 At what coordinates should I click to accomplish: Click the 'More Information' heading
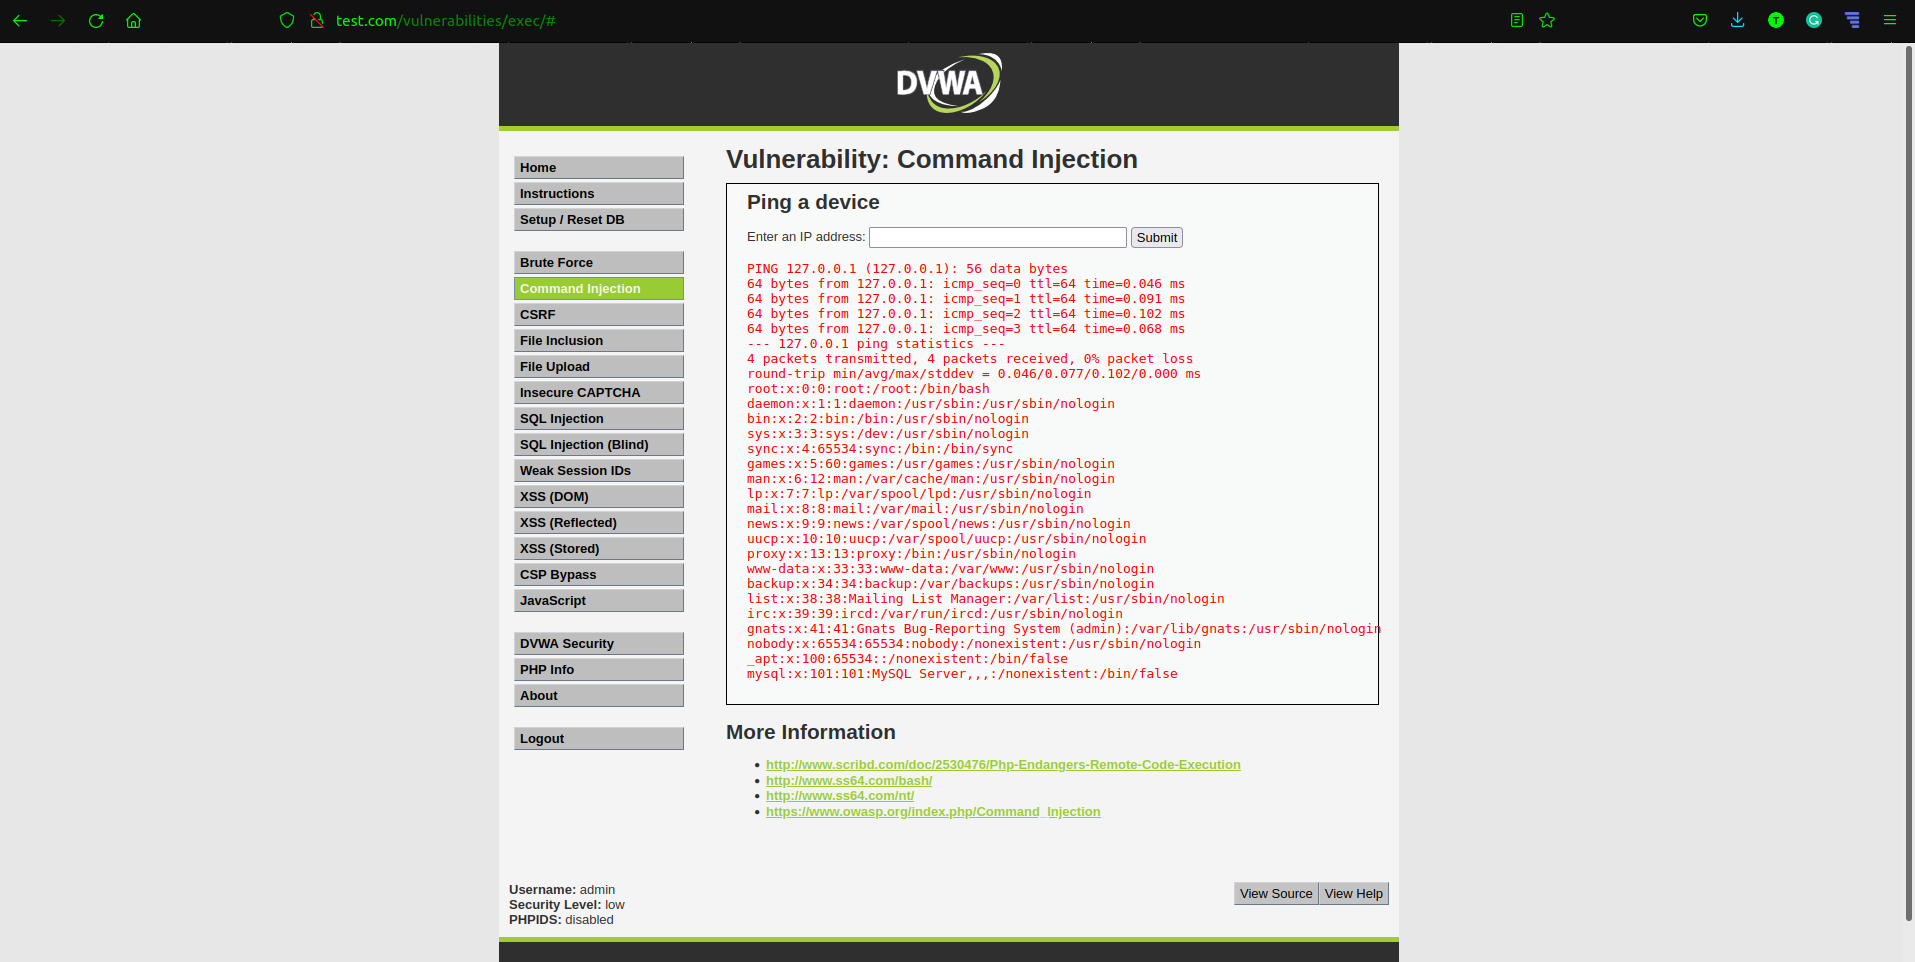811,732
